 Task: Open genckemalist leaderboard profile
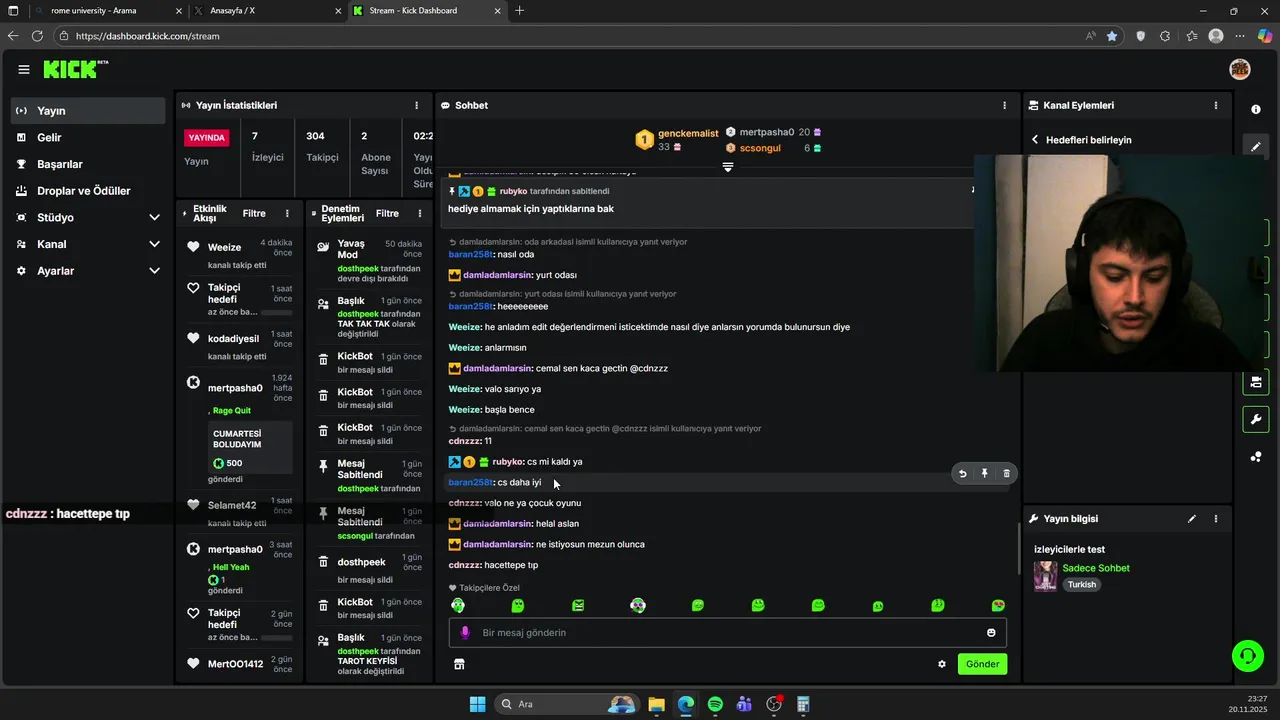click(x=688, y=133)
